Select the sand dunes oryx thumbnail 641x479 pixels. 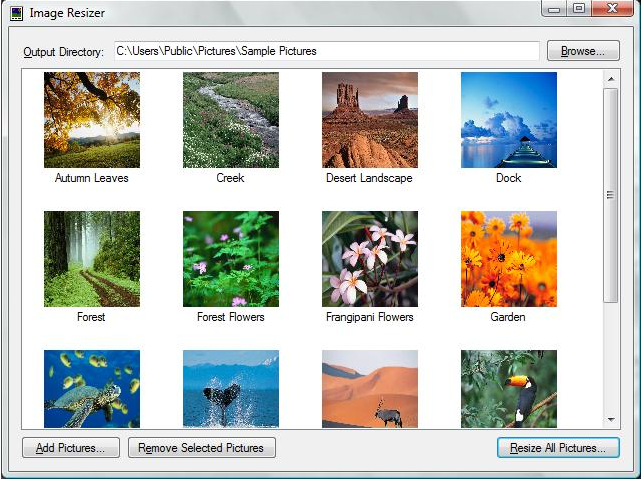[x=370, y=389]
